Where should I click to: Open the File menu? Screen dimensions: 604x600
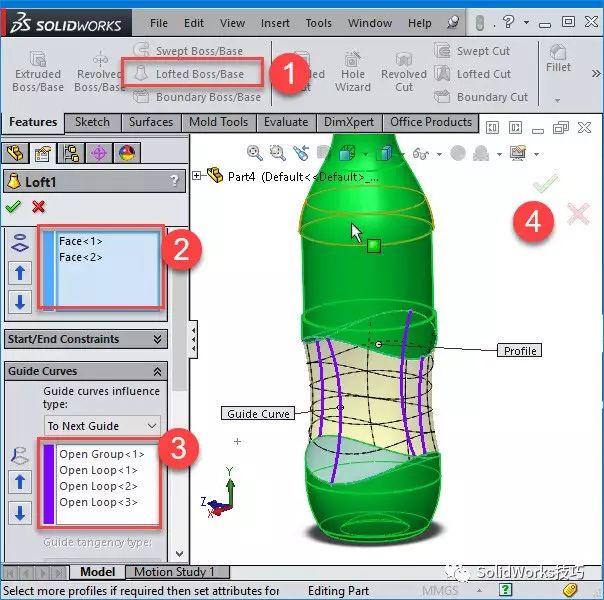coord(159,23)
